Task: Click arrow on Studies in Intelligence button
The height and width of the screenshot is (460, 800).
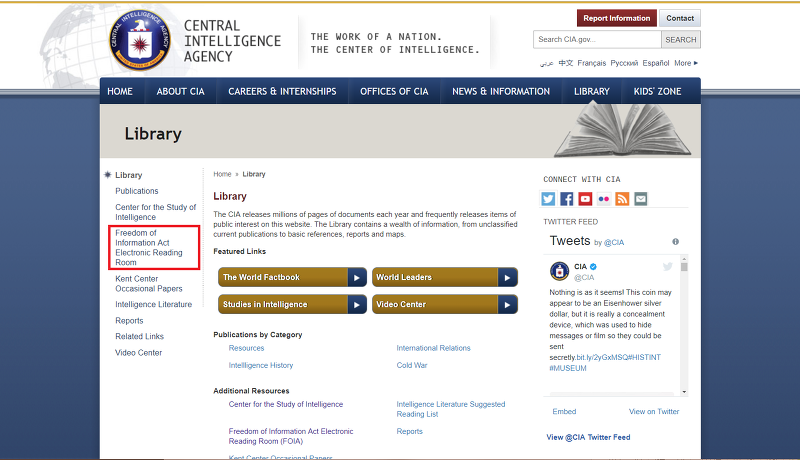Action: pyautogui.click(x=357, y=304)
